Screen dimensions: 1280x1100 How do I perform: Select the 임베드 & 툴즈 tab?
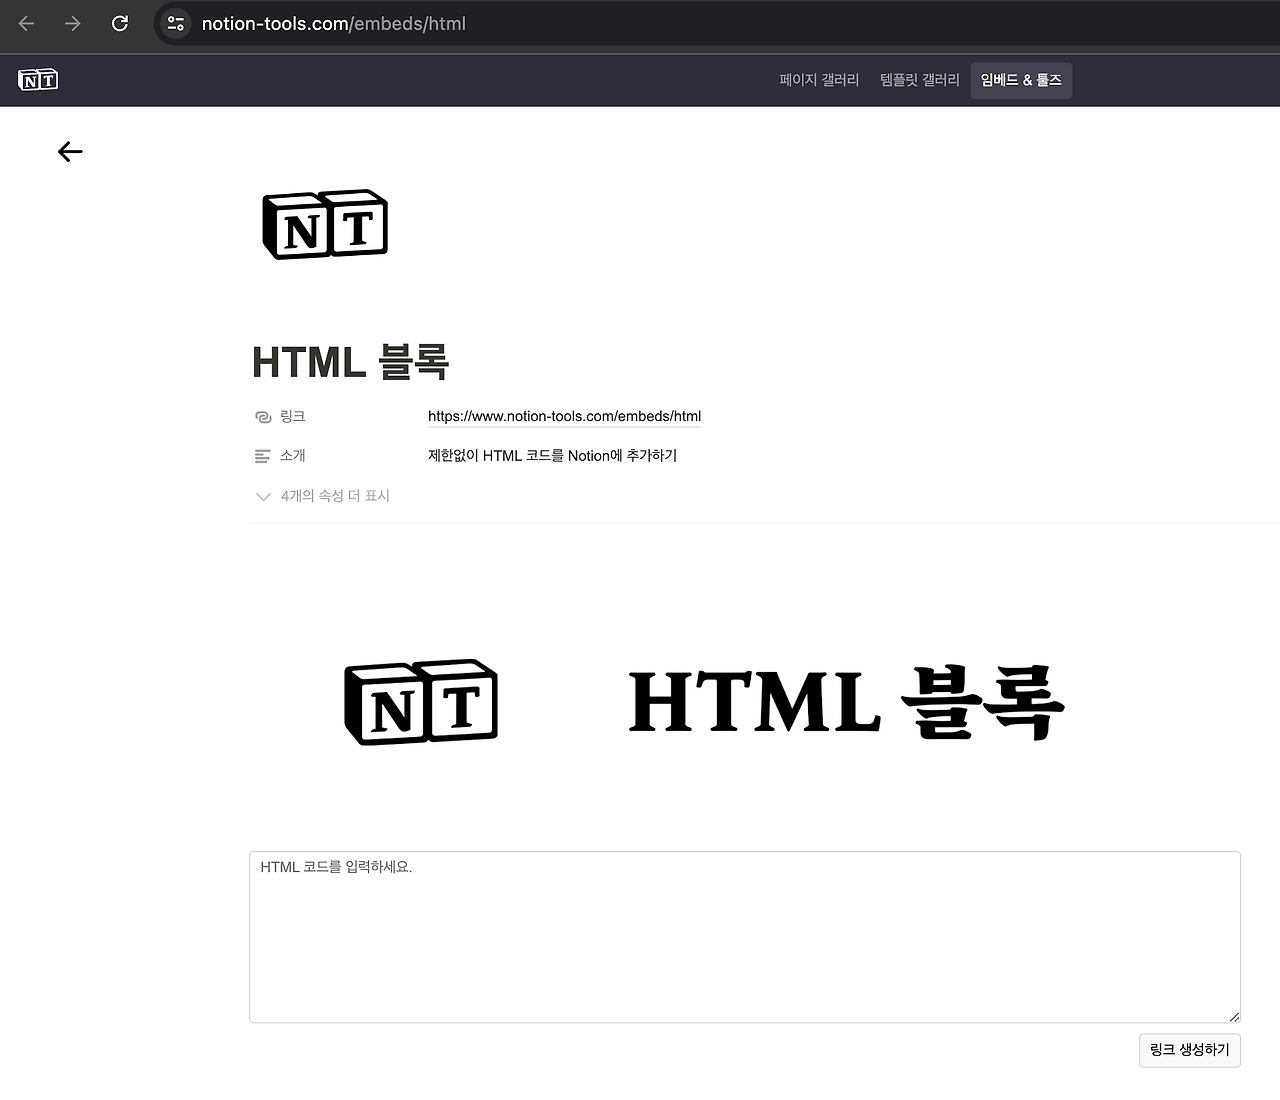pos(1021,80)
